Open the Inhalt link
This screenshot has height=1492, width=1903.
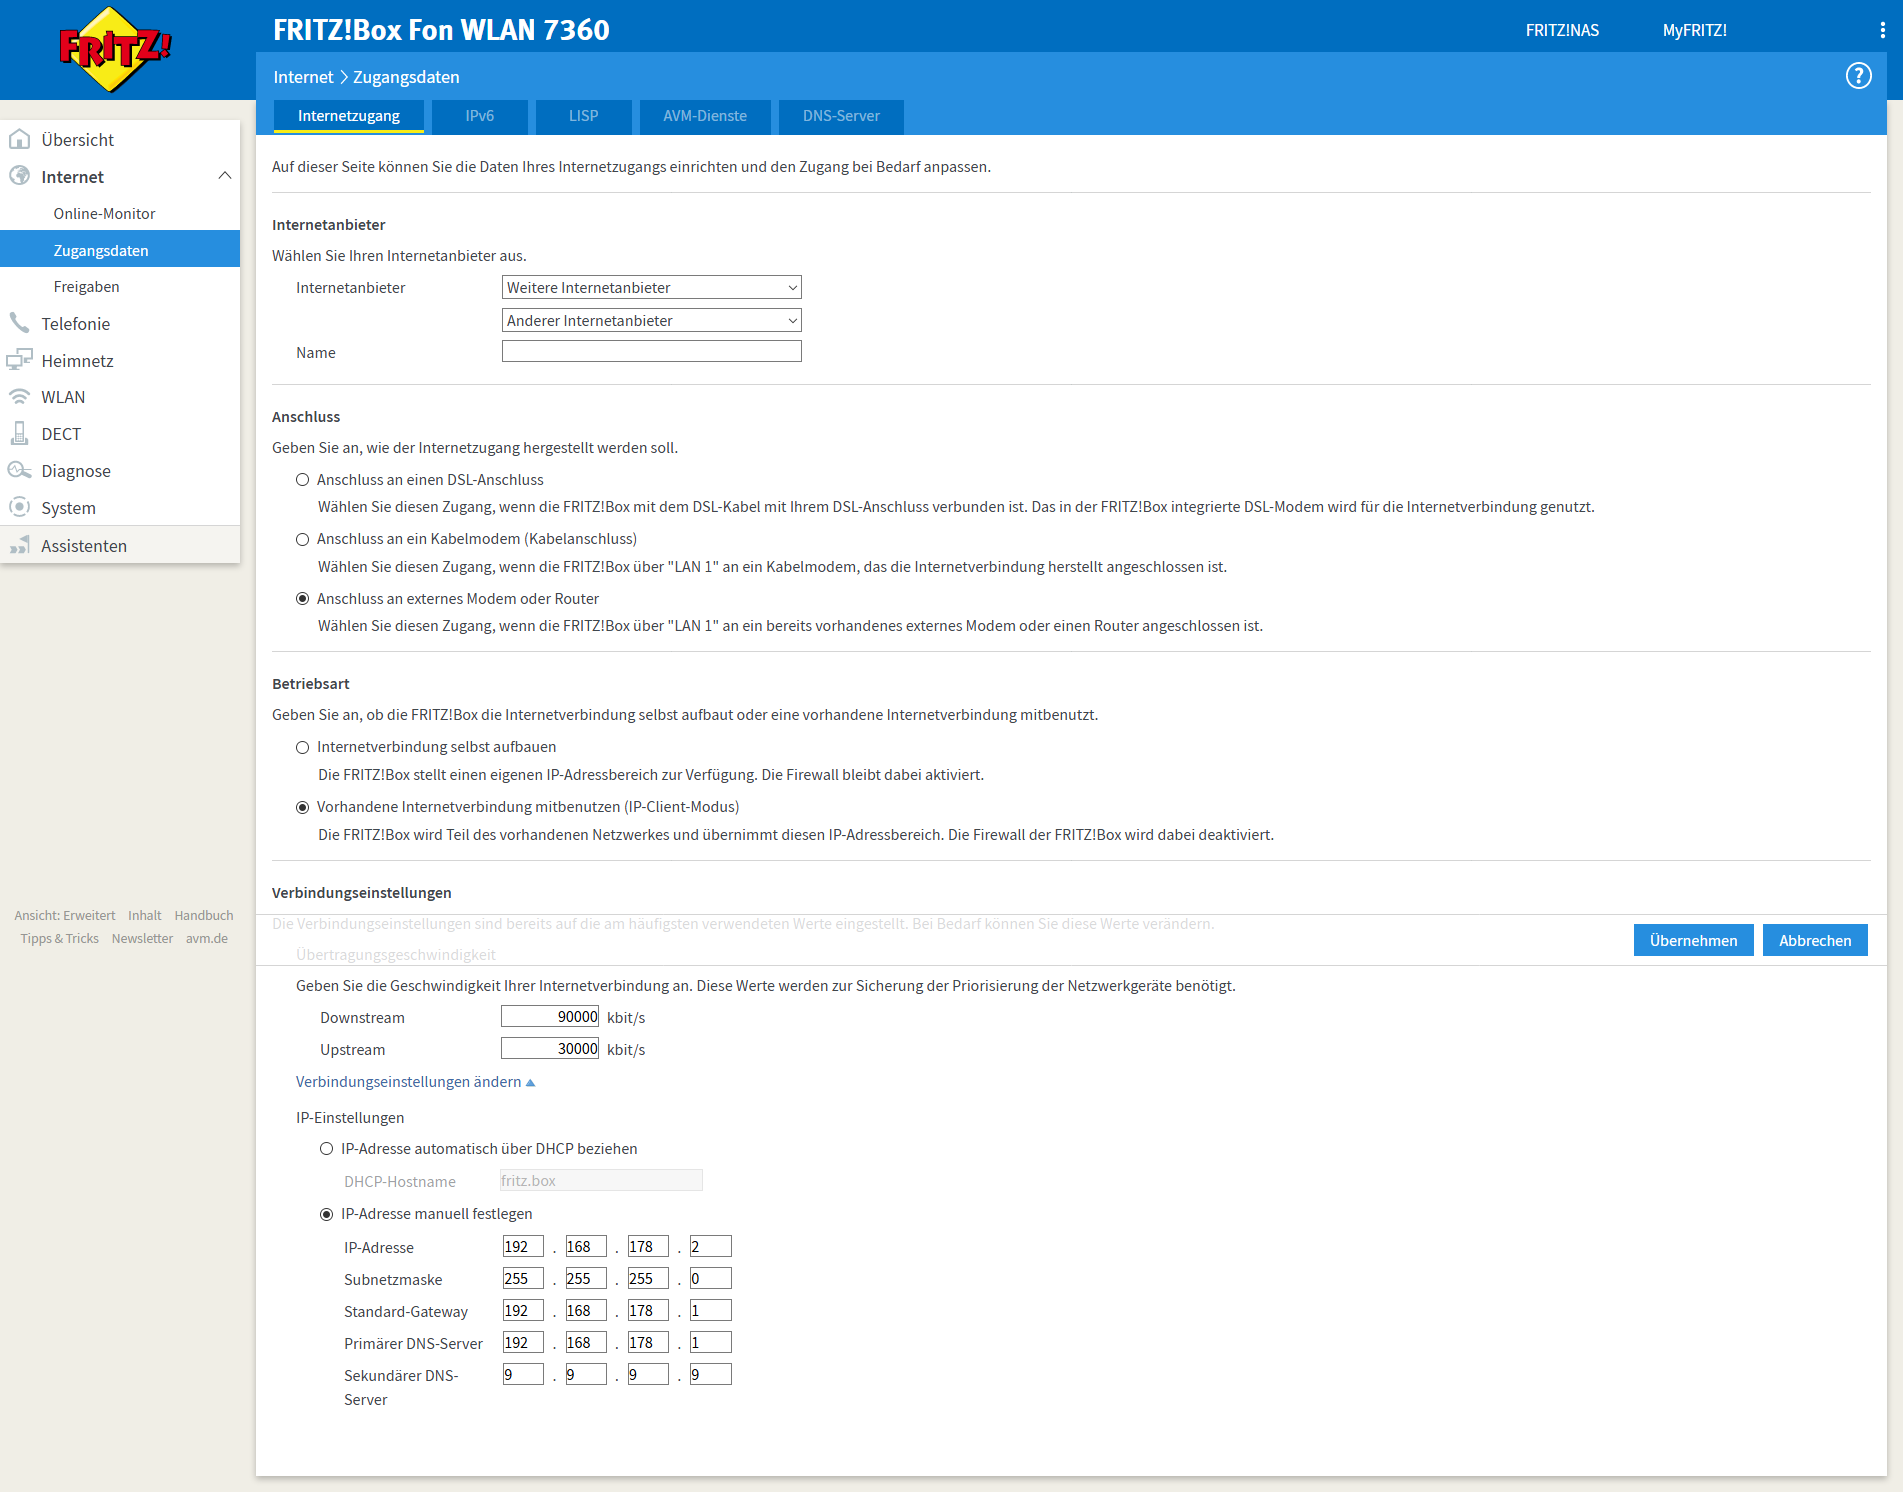coord(145,915)
